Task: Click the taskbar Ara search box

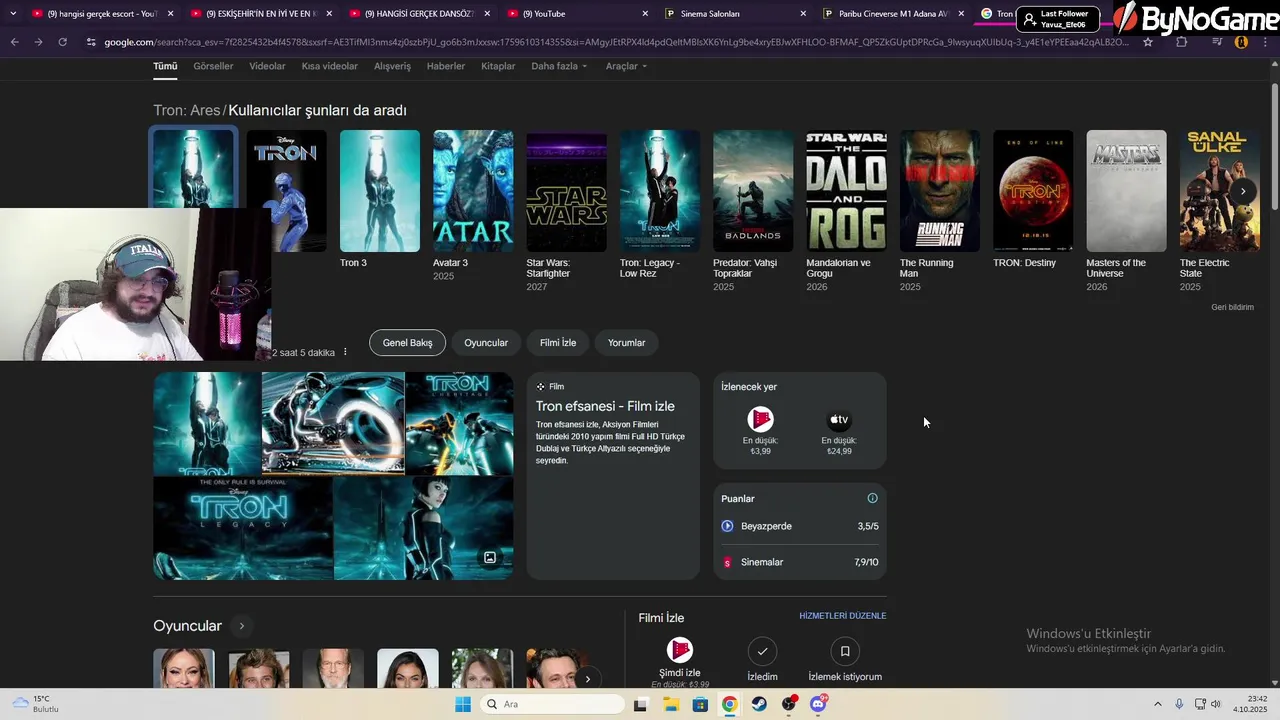Action: (552, 704)
